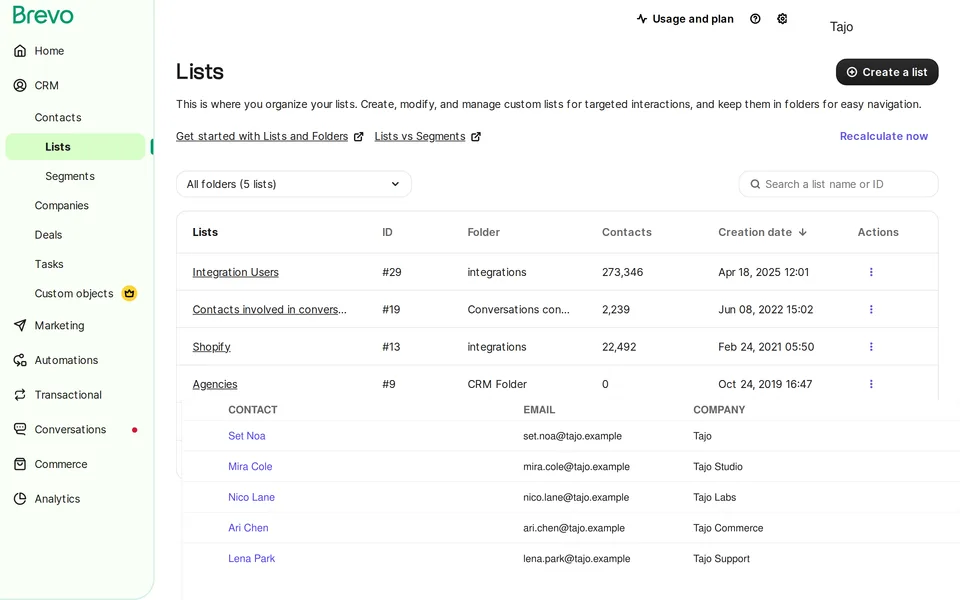960x600 pixels.
Task: Open contact Mira Cole
Action: (x=250, y=467)
